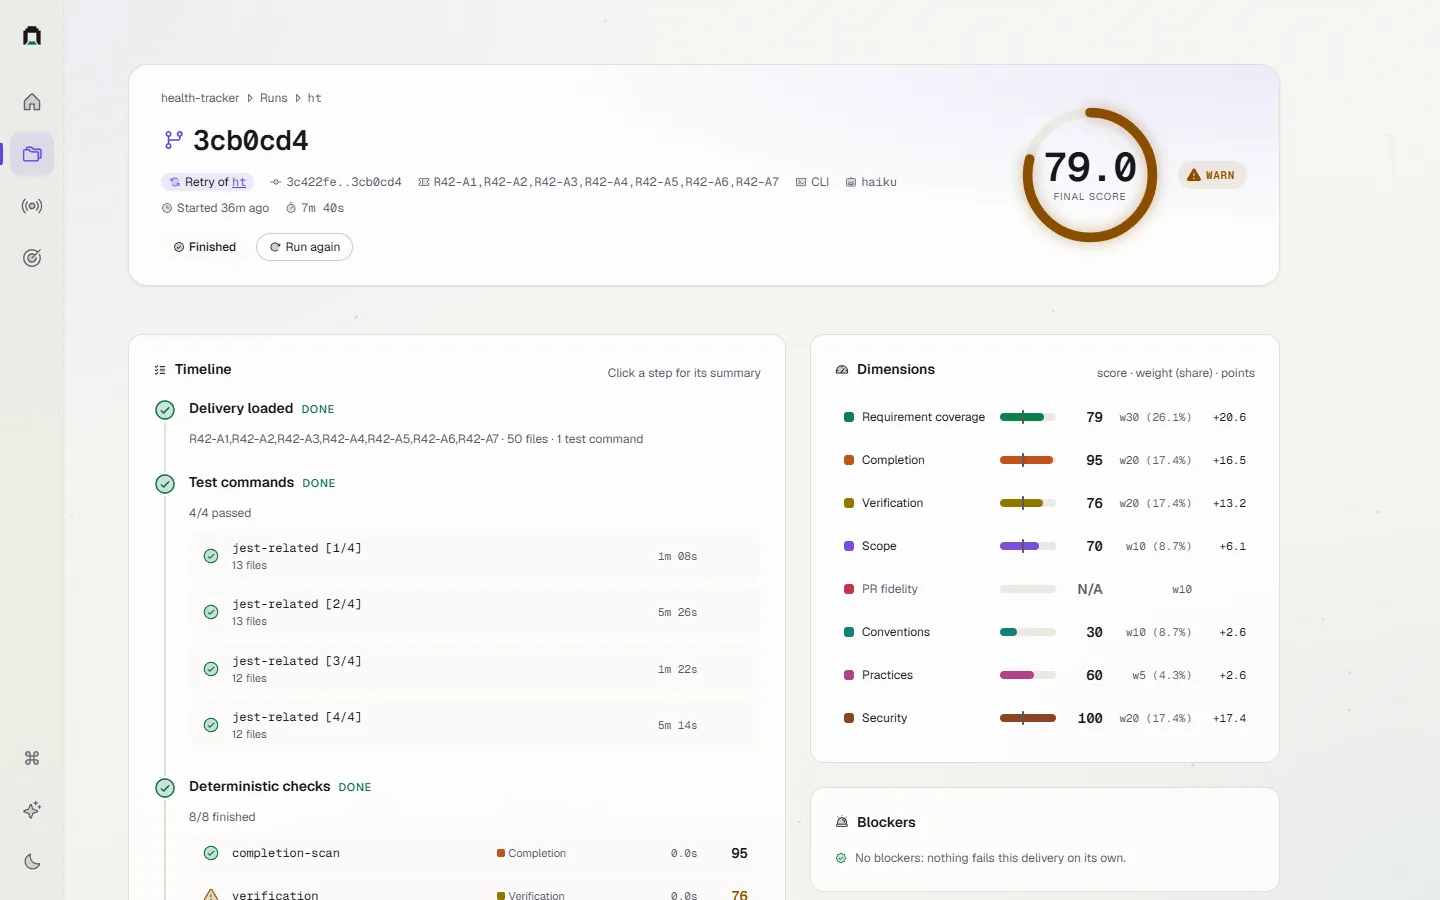
Task: Select the folders icon in sidebar
Action: pyautogui.click(x=32, y=154)
